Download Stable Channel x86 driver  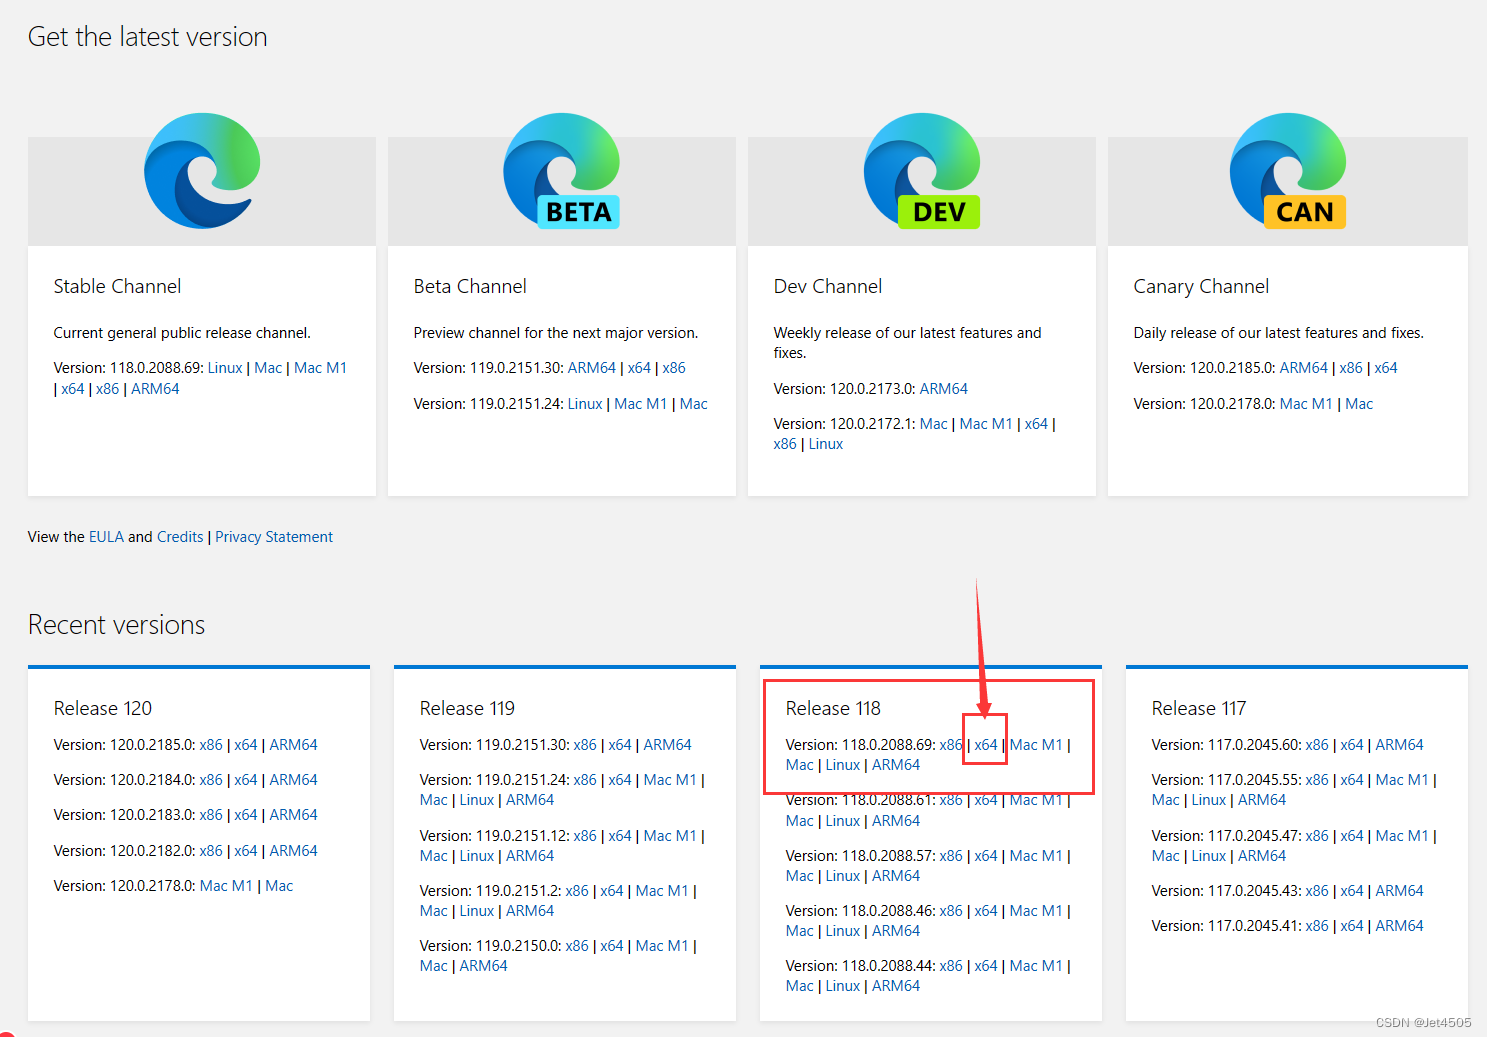(x=107, y=389)
